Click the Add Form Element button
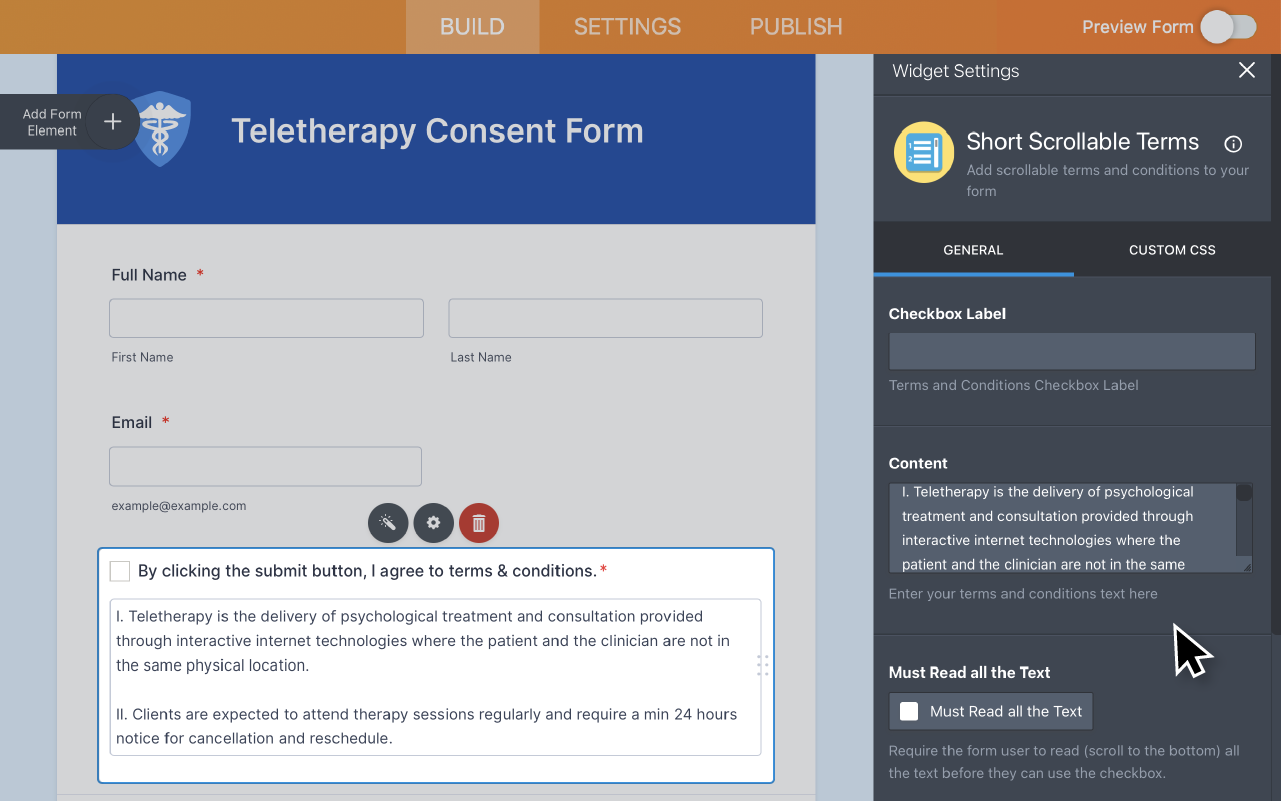Screen dimensions: 1281x801 click(x=50, y=122)
